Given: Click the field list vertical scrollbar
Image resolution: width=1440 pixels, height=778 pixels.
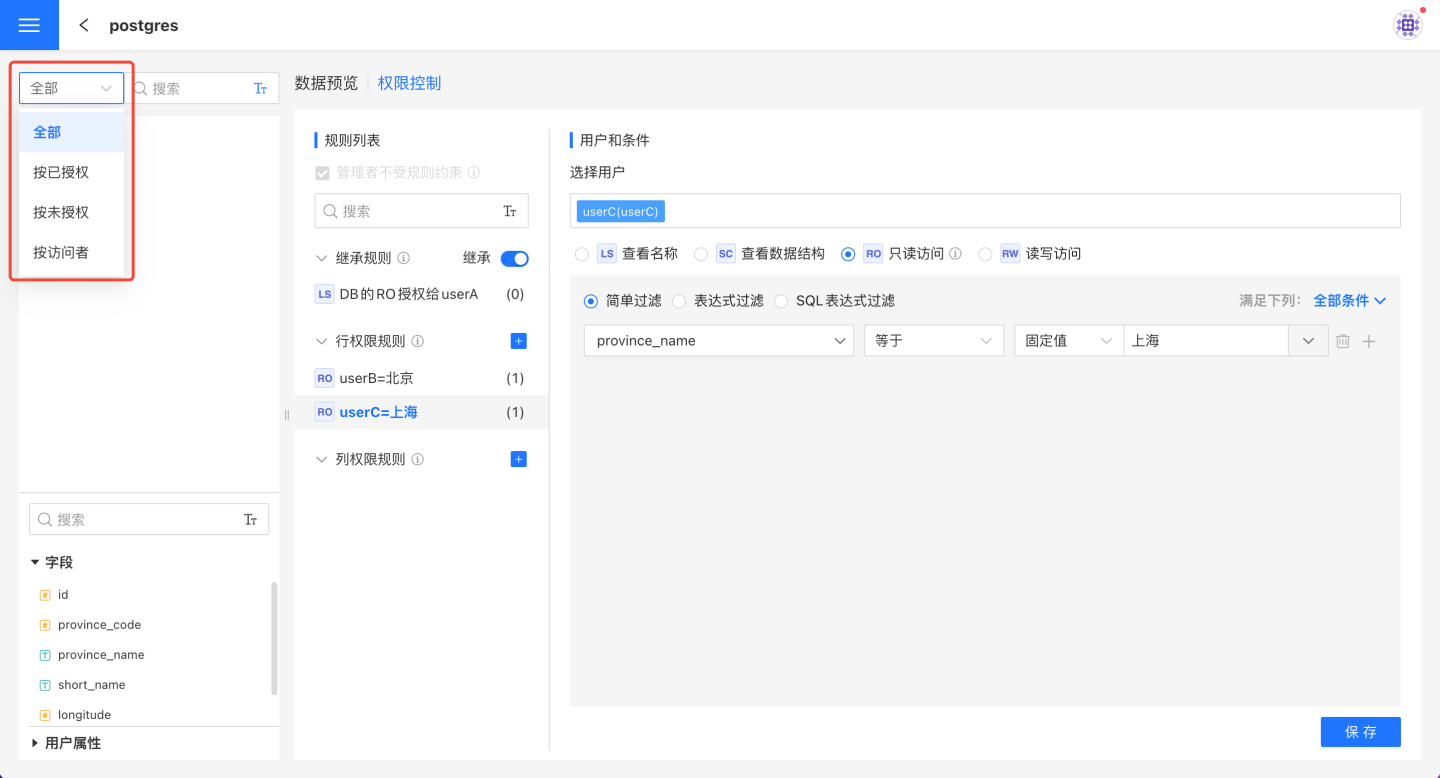Looking at the screenshot, I should 274,638.
